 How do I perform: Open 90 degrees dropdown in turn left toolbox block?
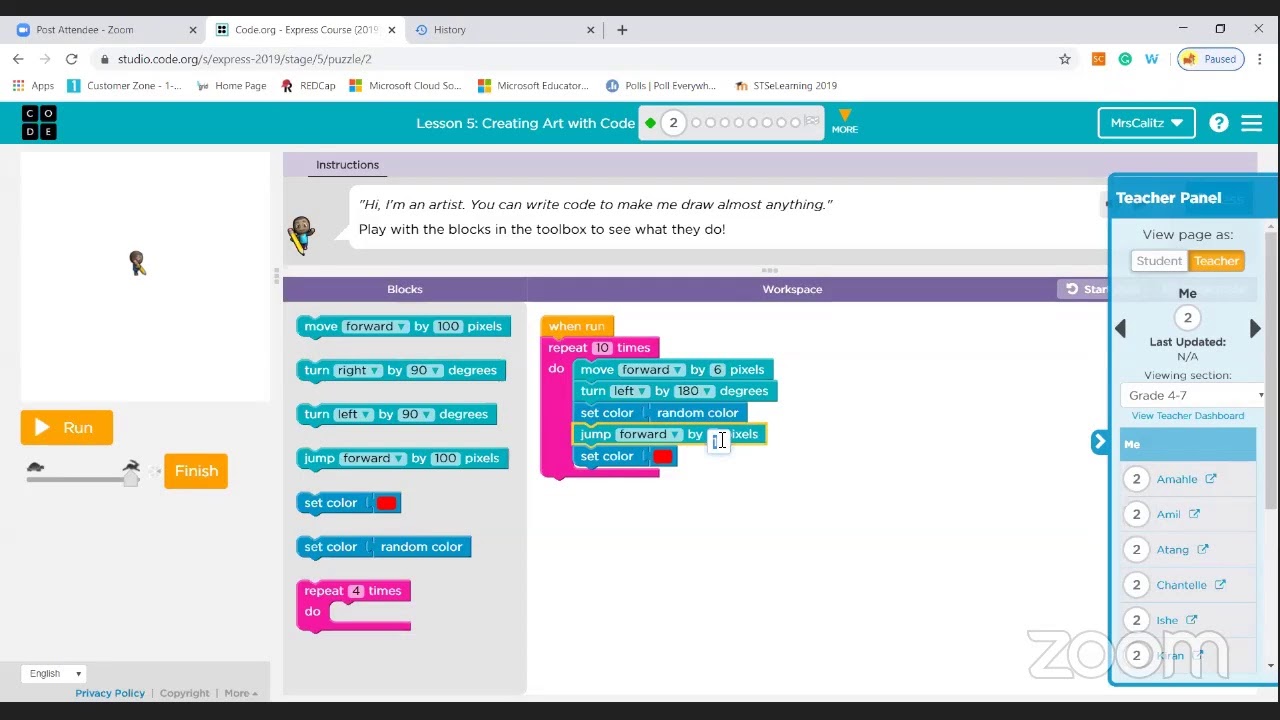416,414
